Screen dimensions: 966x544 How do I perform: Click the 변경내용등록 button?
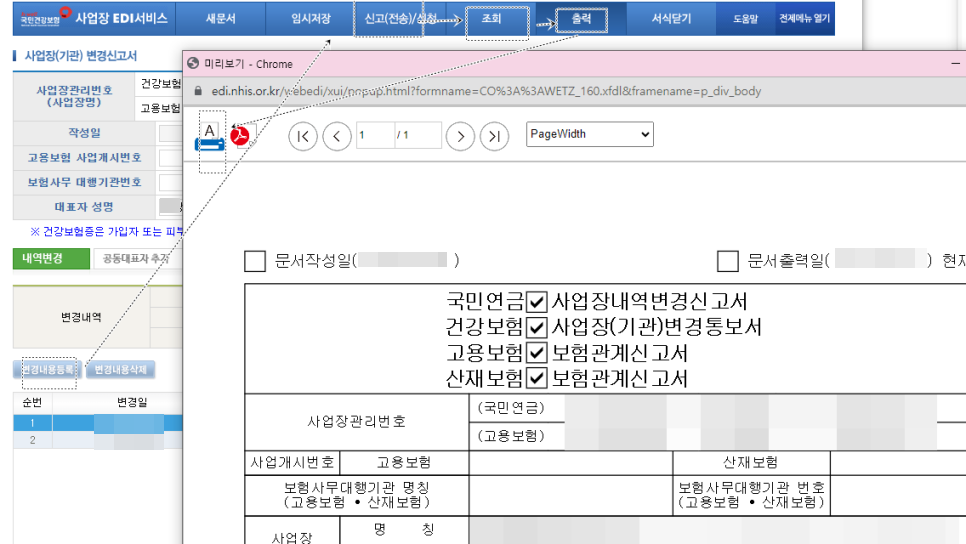click(48, 370)
